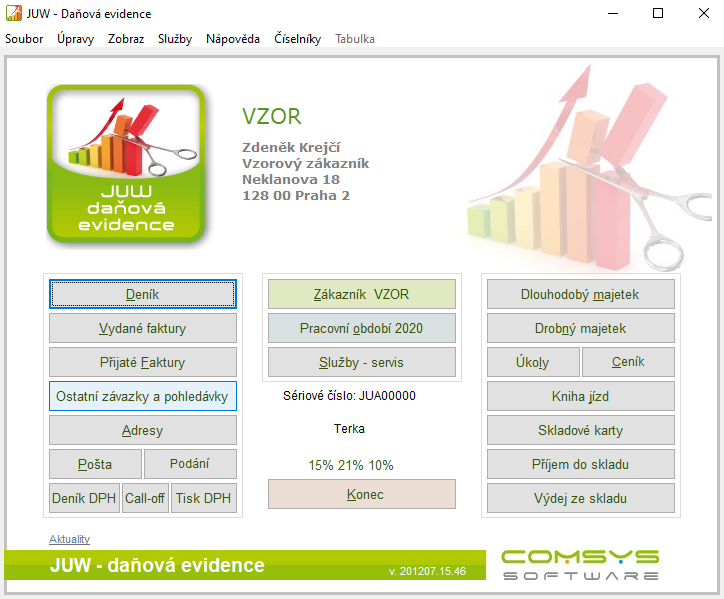
Task: Click the Tisk DPH button
Action: click(204, 498)
